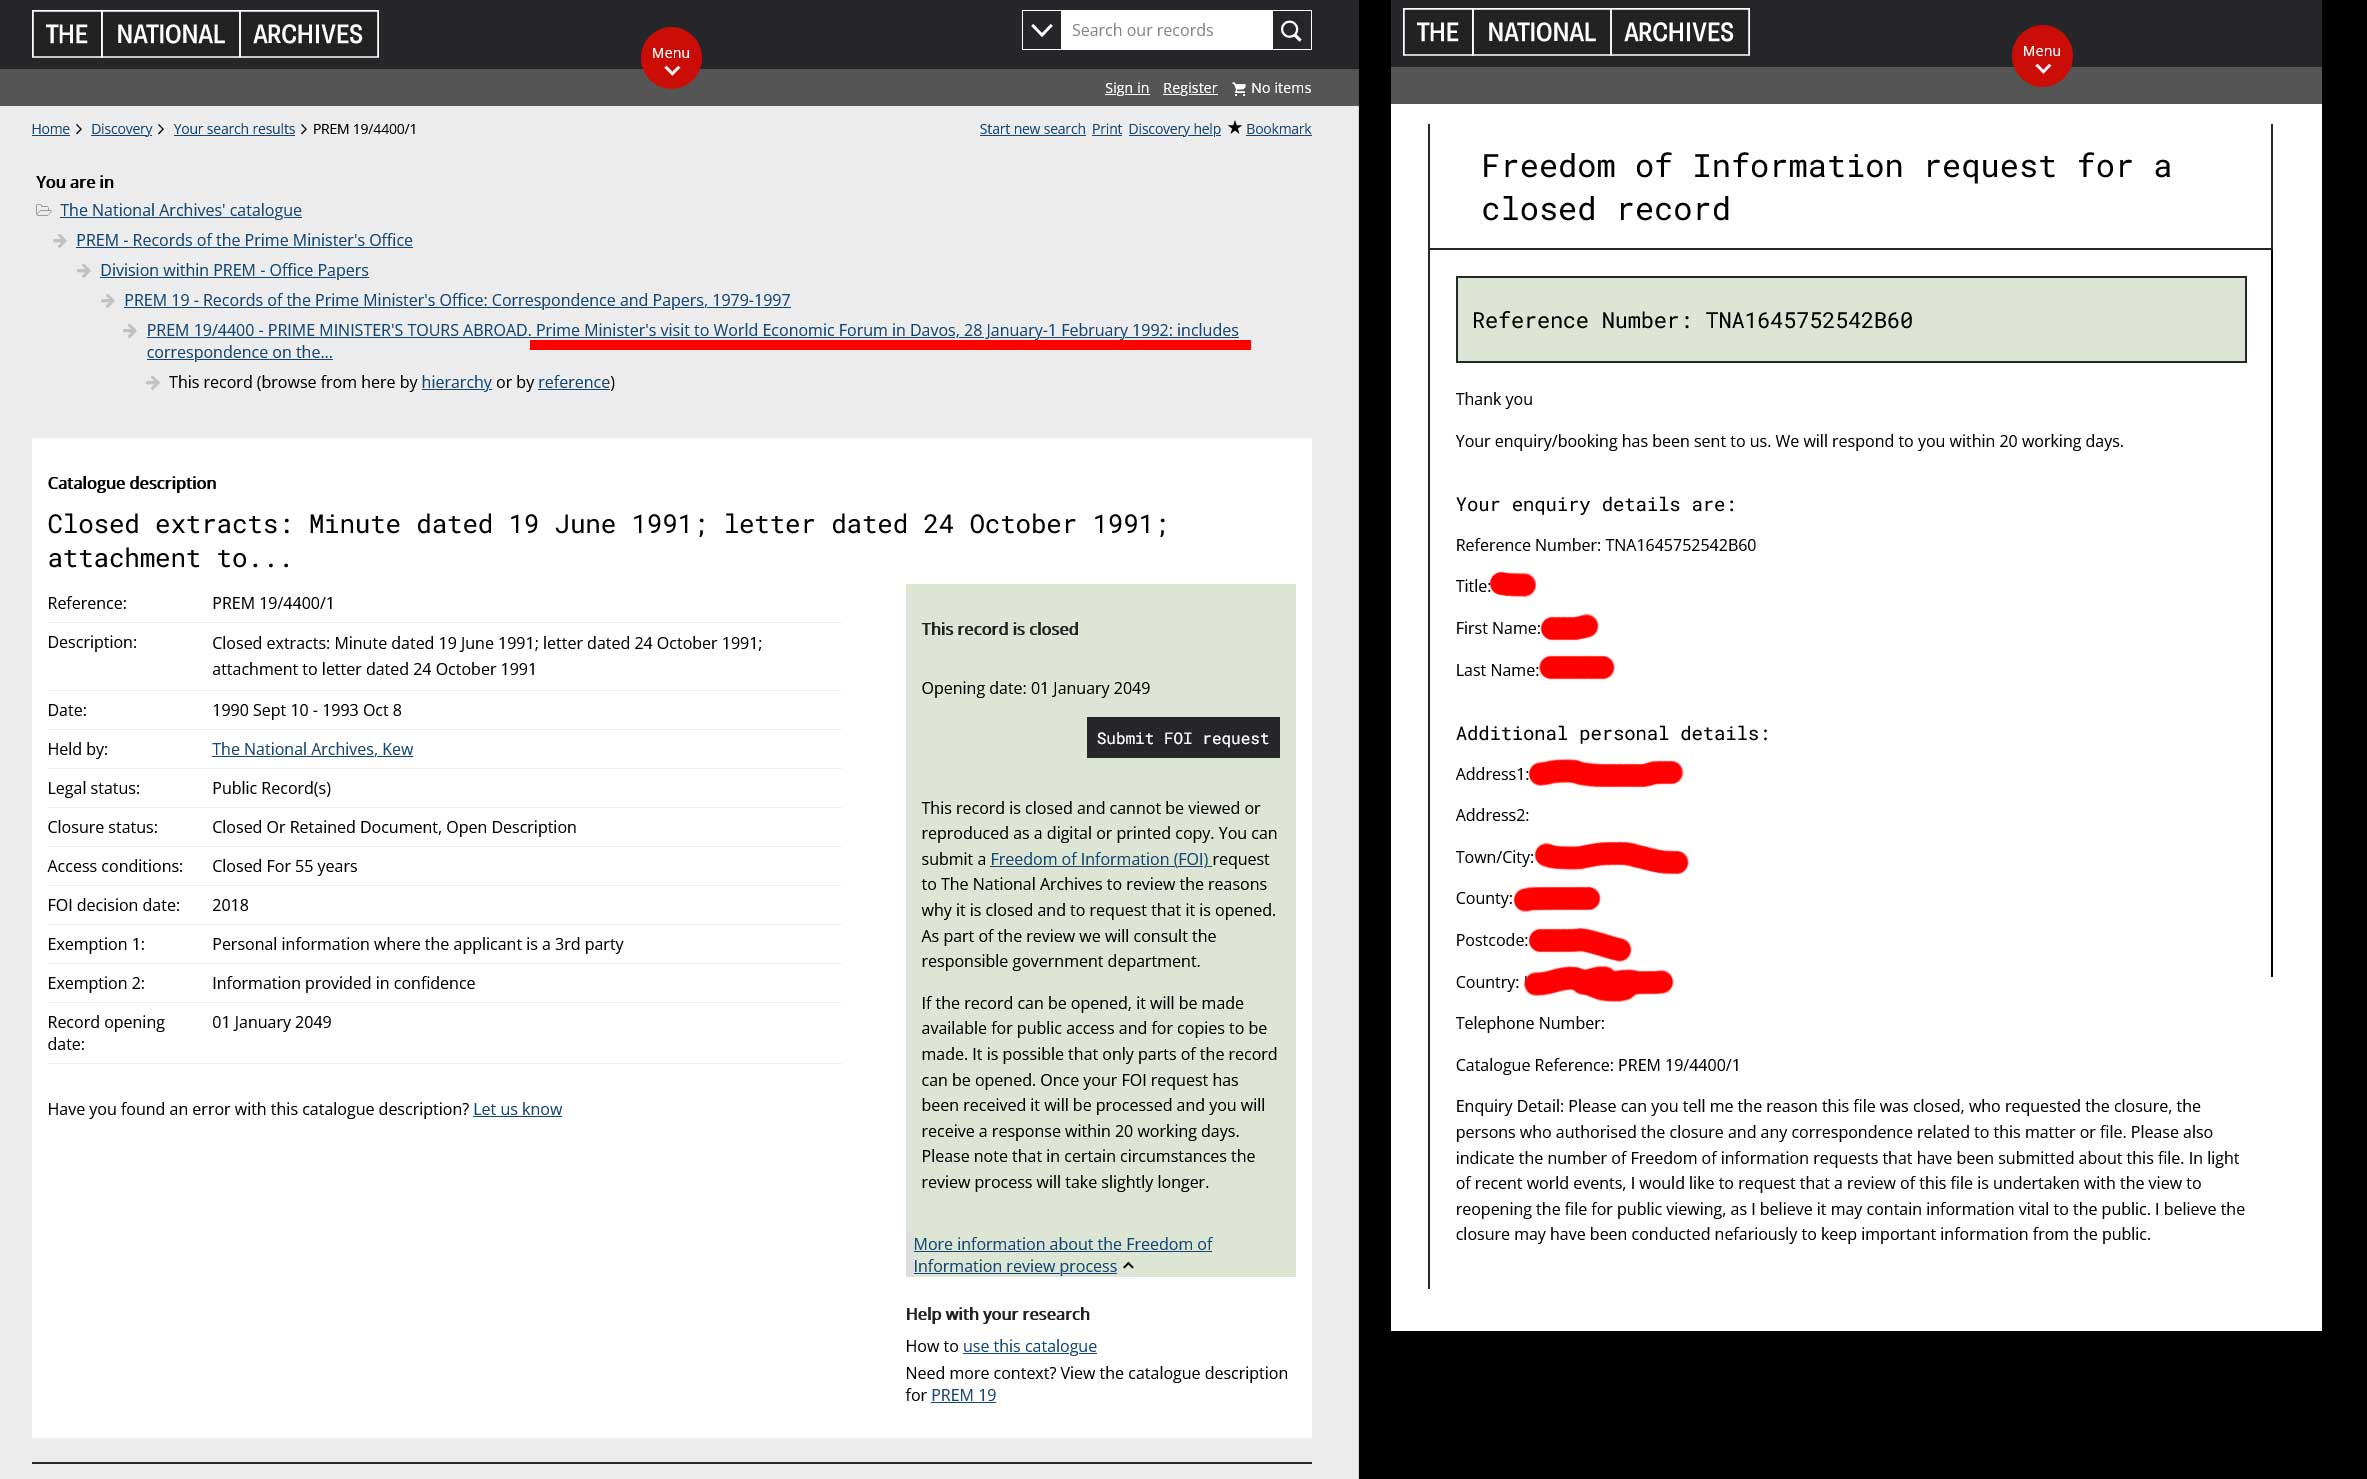
Task: Click Information provided in confidence exemption text
Action: tap(343, 983)
